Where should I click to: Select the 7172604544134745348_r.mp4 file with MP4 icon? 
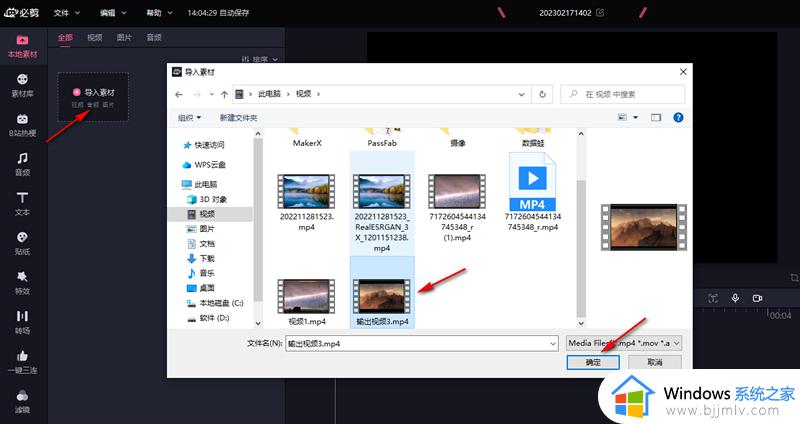click(533, 193)
